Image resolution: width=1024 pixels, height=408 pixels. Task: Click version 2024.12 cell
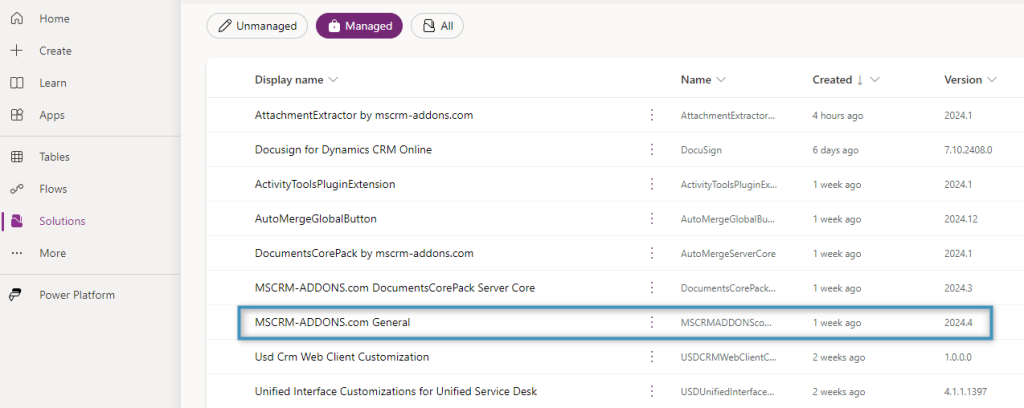click(x=961, y=219)
